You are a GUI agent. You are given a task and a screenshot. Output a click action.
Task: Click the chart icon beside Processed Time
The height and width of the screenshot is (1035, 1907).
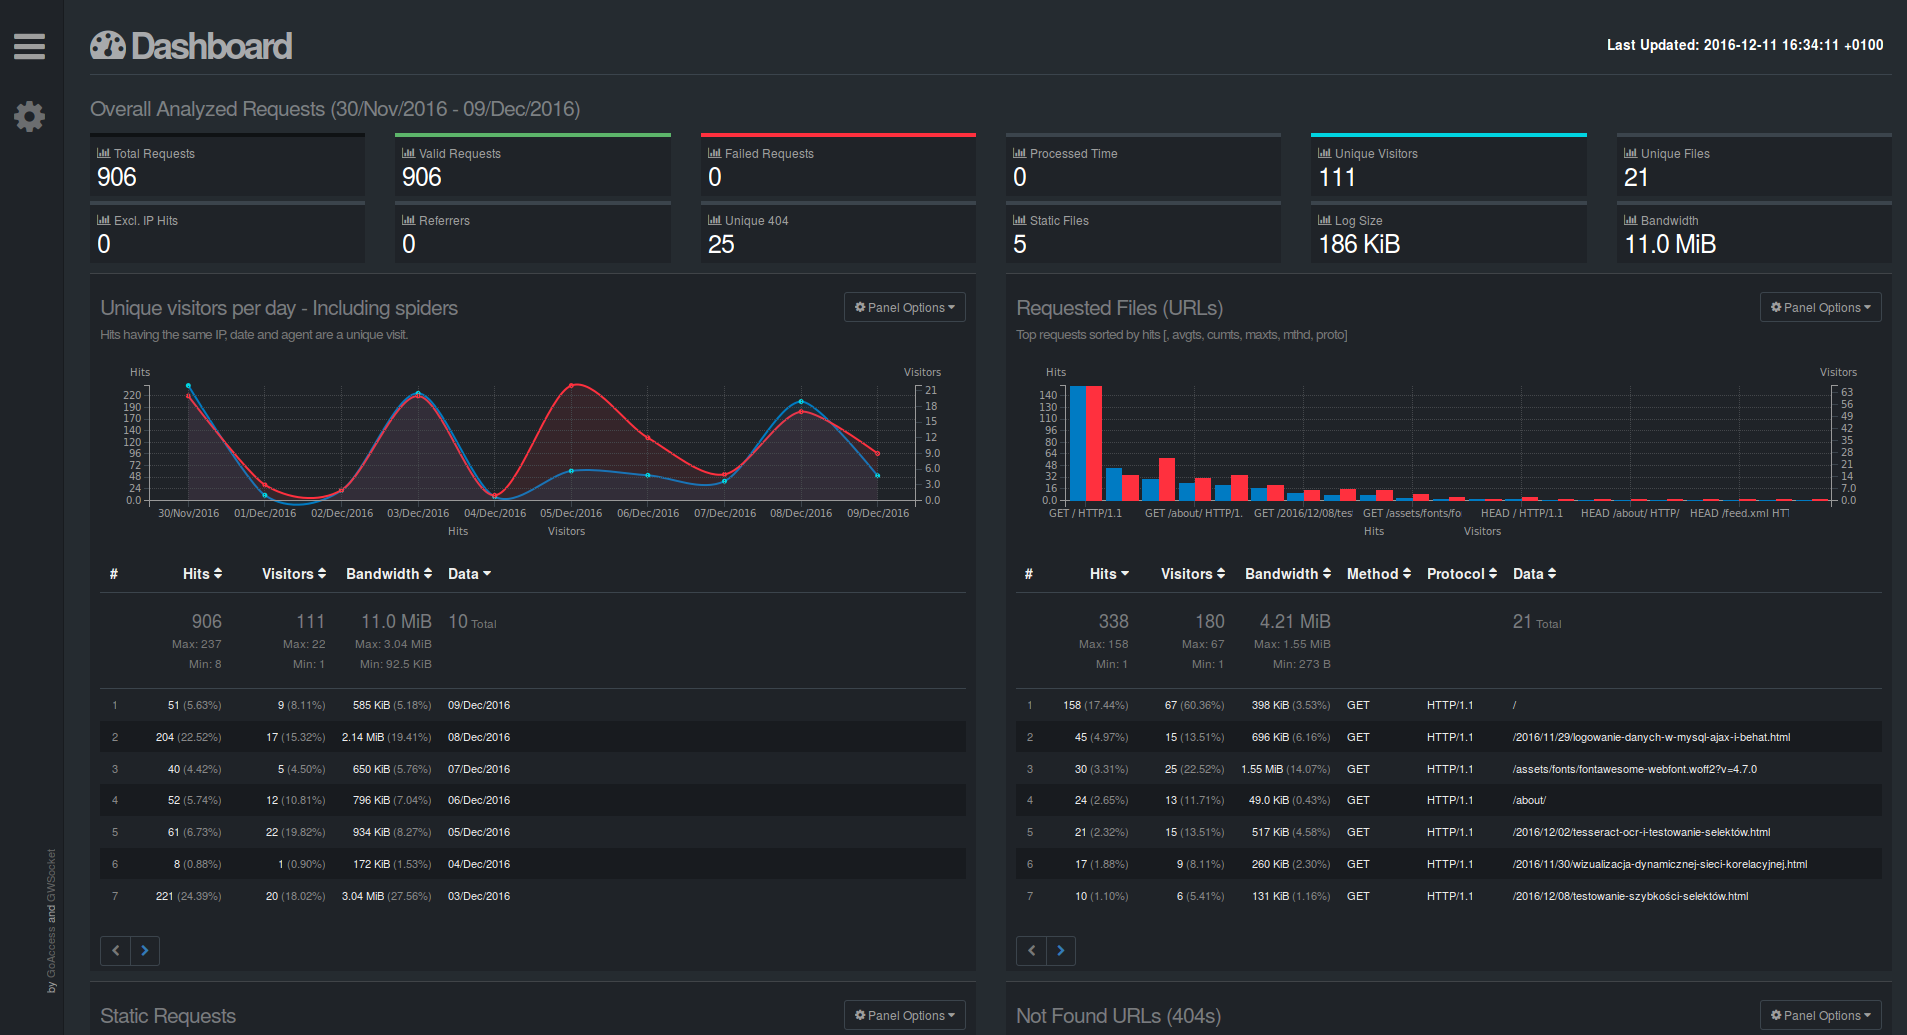click(1019, 153)
